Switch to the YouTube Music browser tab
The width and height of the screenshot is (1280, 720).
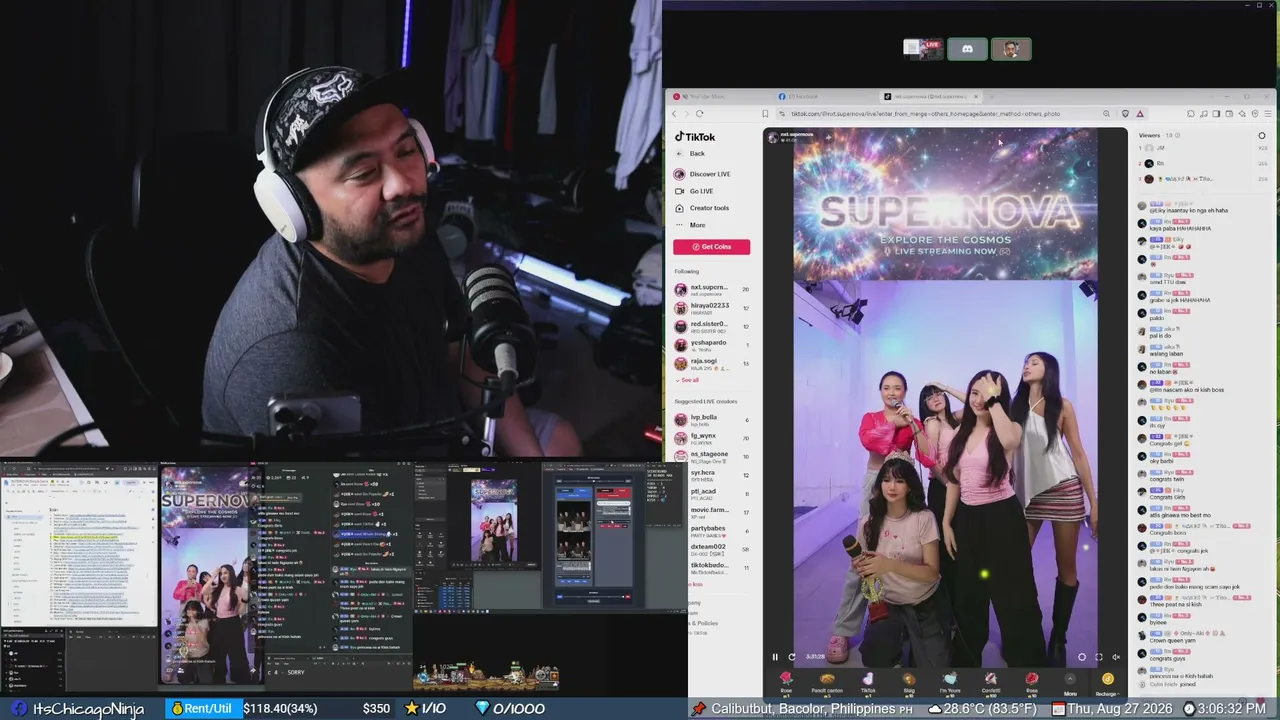pyautogui.click(x=718, y=97)
